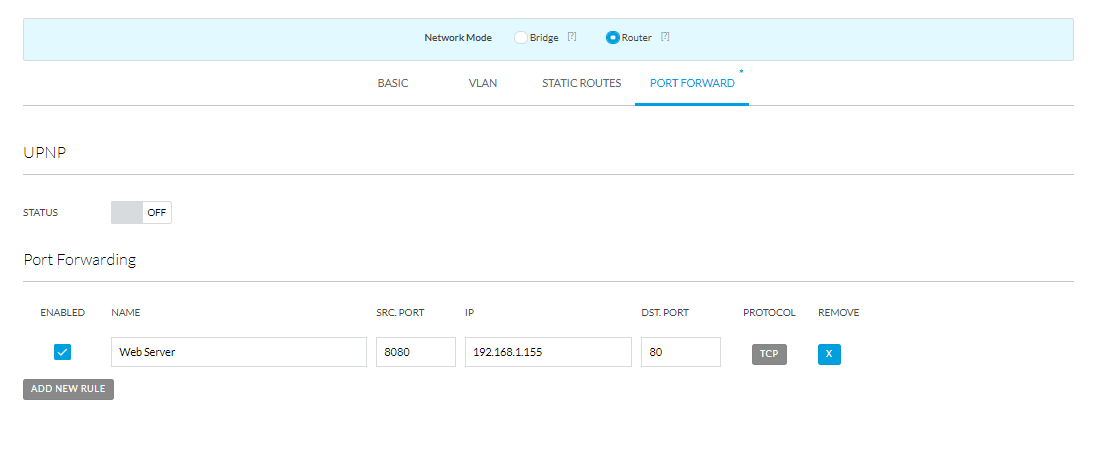
Task: Edit the destination port field showing 80
Action: [680, 352]
